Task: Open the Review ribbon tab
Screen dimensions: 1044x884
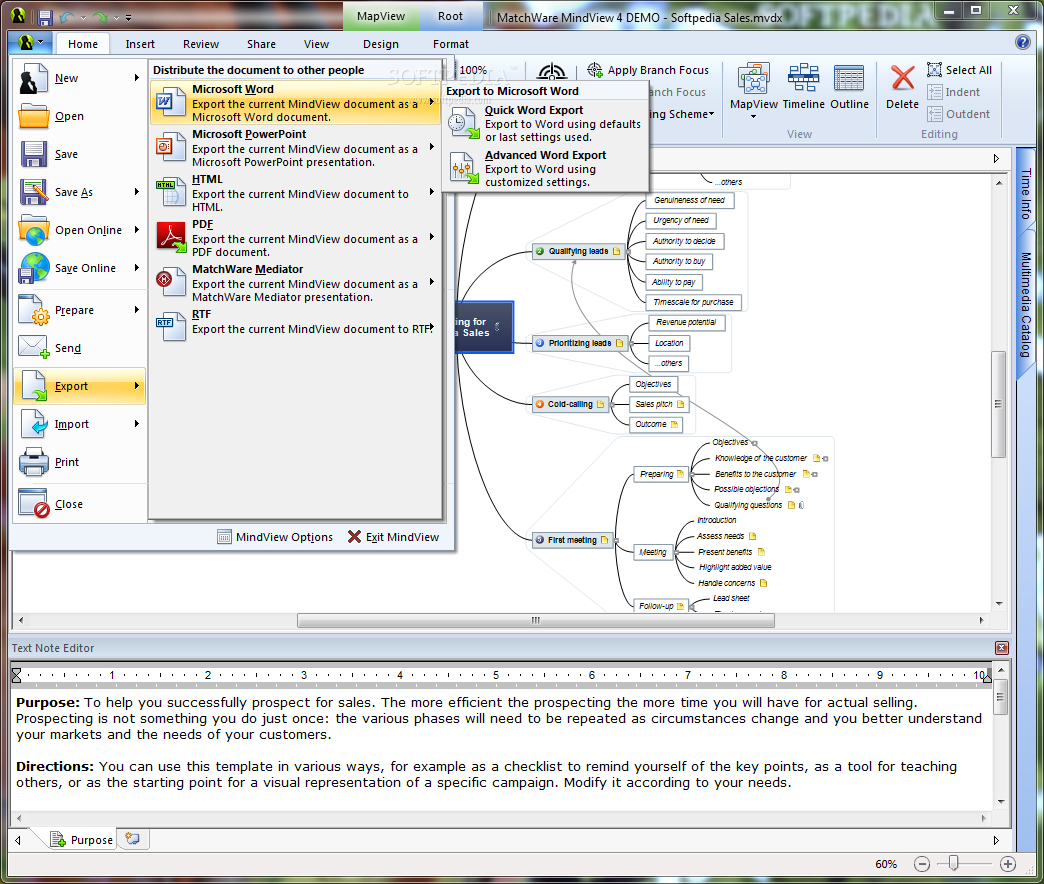Action: (x=200, y=44)
